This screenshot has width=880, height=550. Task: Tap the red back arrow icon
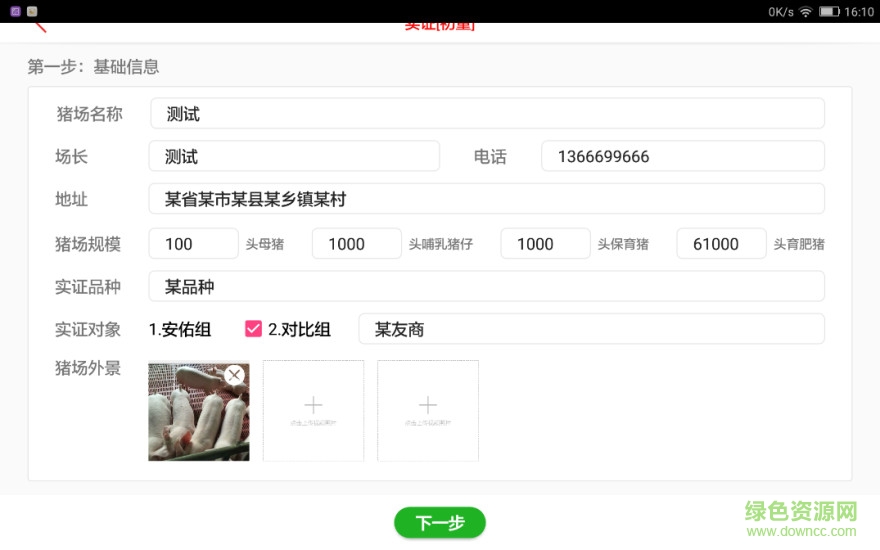[40, 27]
